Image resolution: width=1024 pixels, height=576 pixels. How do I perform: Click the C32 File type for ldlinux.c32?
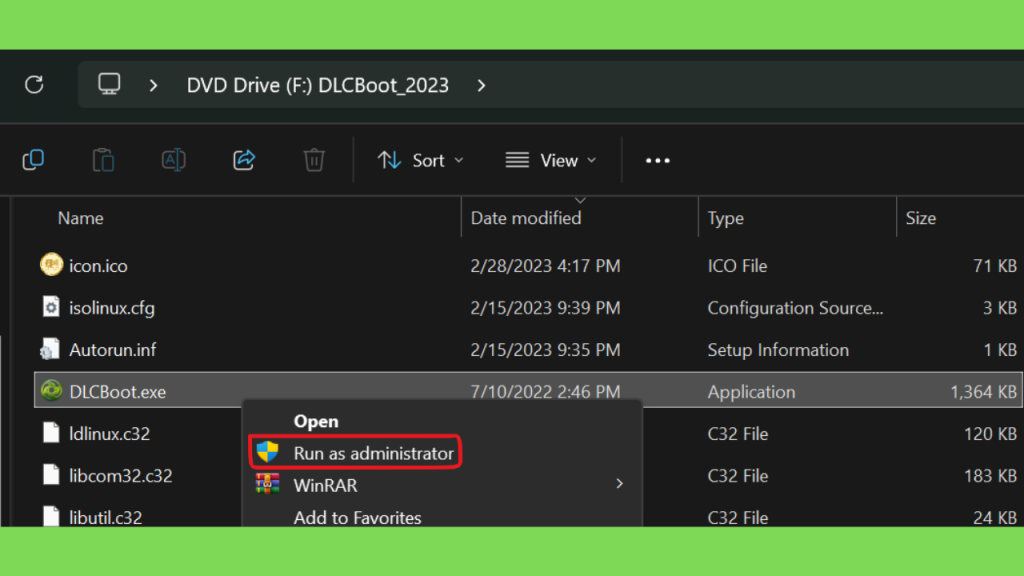pos(738,434)
